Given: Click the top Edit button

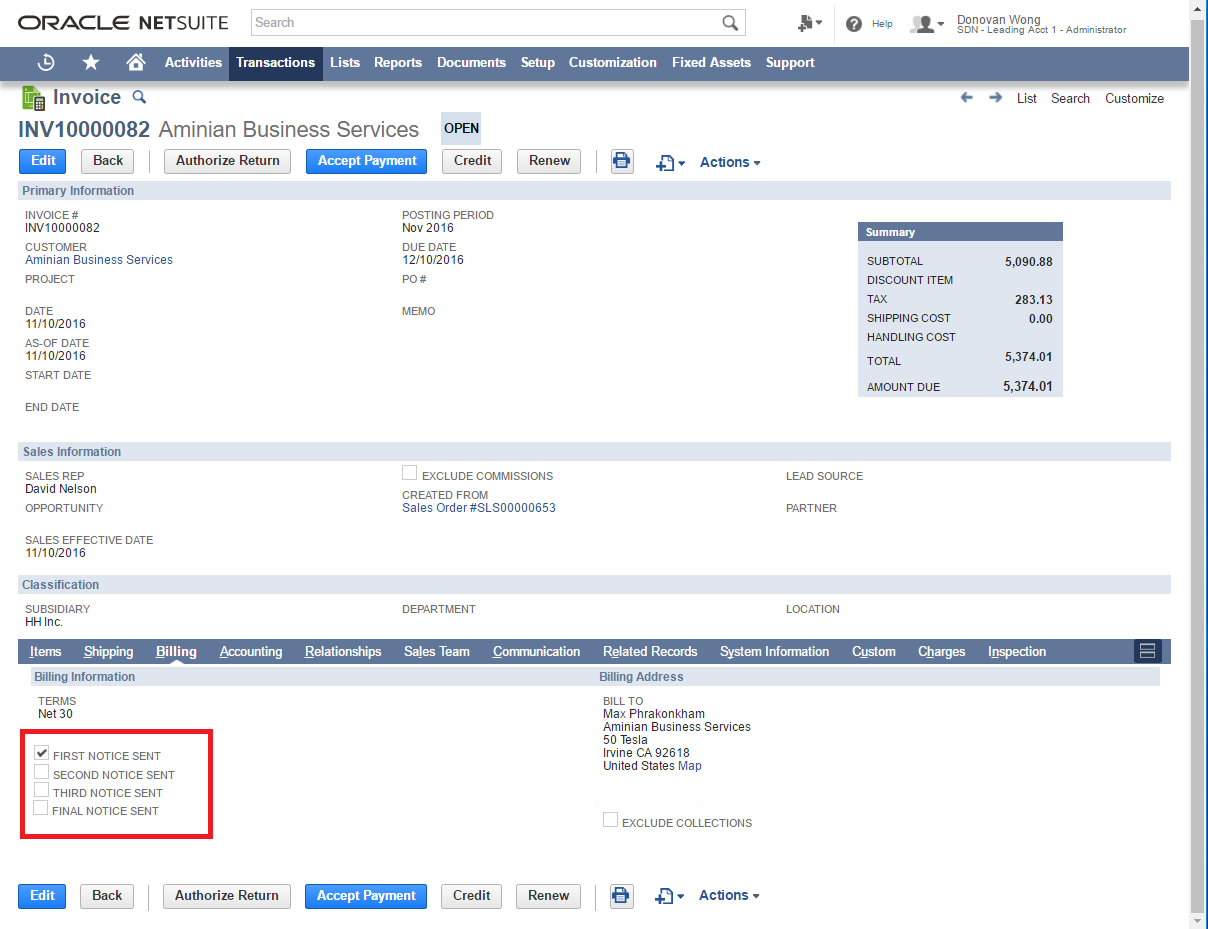Looking at the screenshot, I should tap(43, 161).
